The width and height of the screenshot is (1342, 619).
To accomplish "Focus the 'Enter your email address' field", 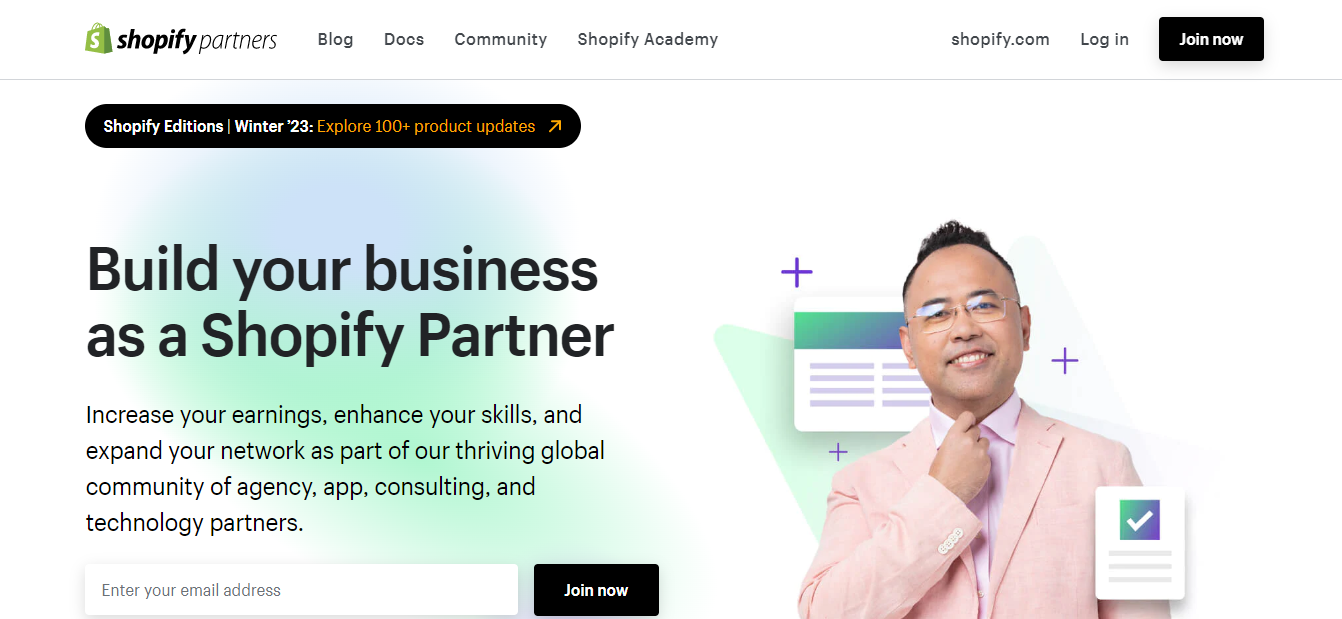I will pos(301,590).
